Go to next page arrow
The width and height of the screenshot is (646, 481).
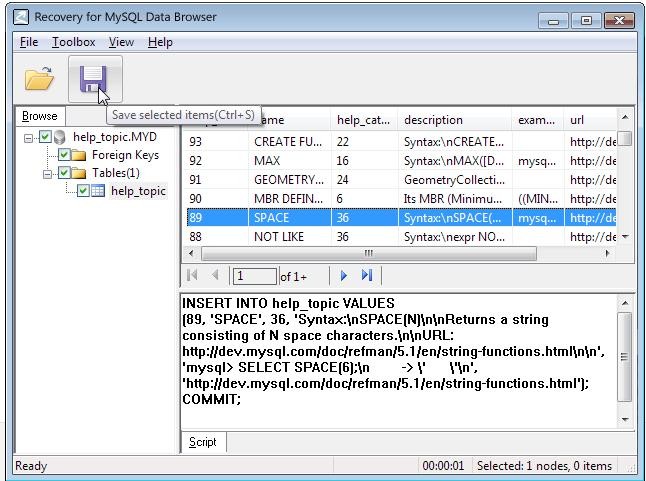344,276
